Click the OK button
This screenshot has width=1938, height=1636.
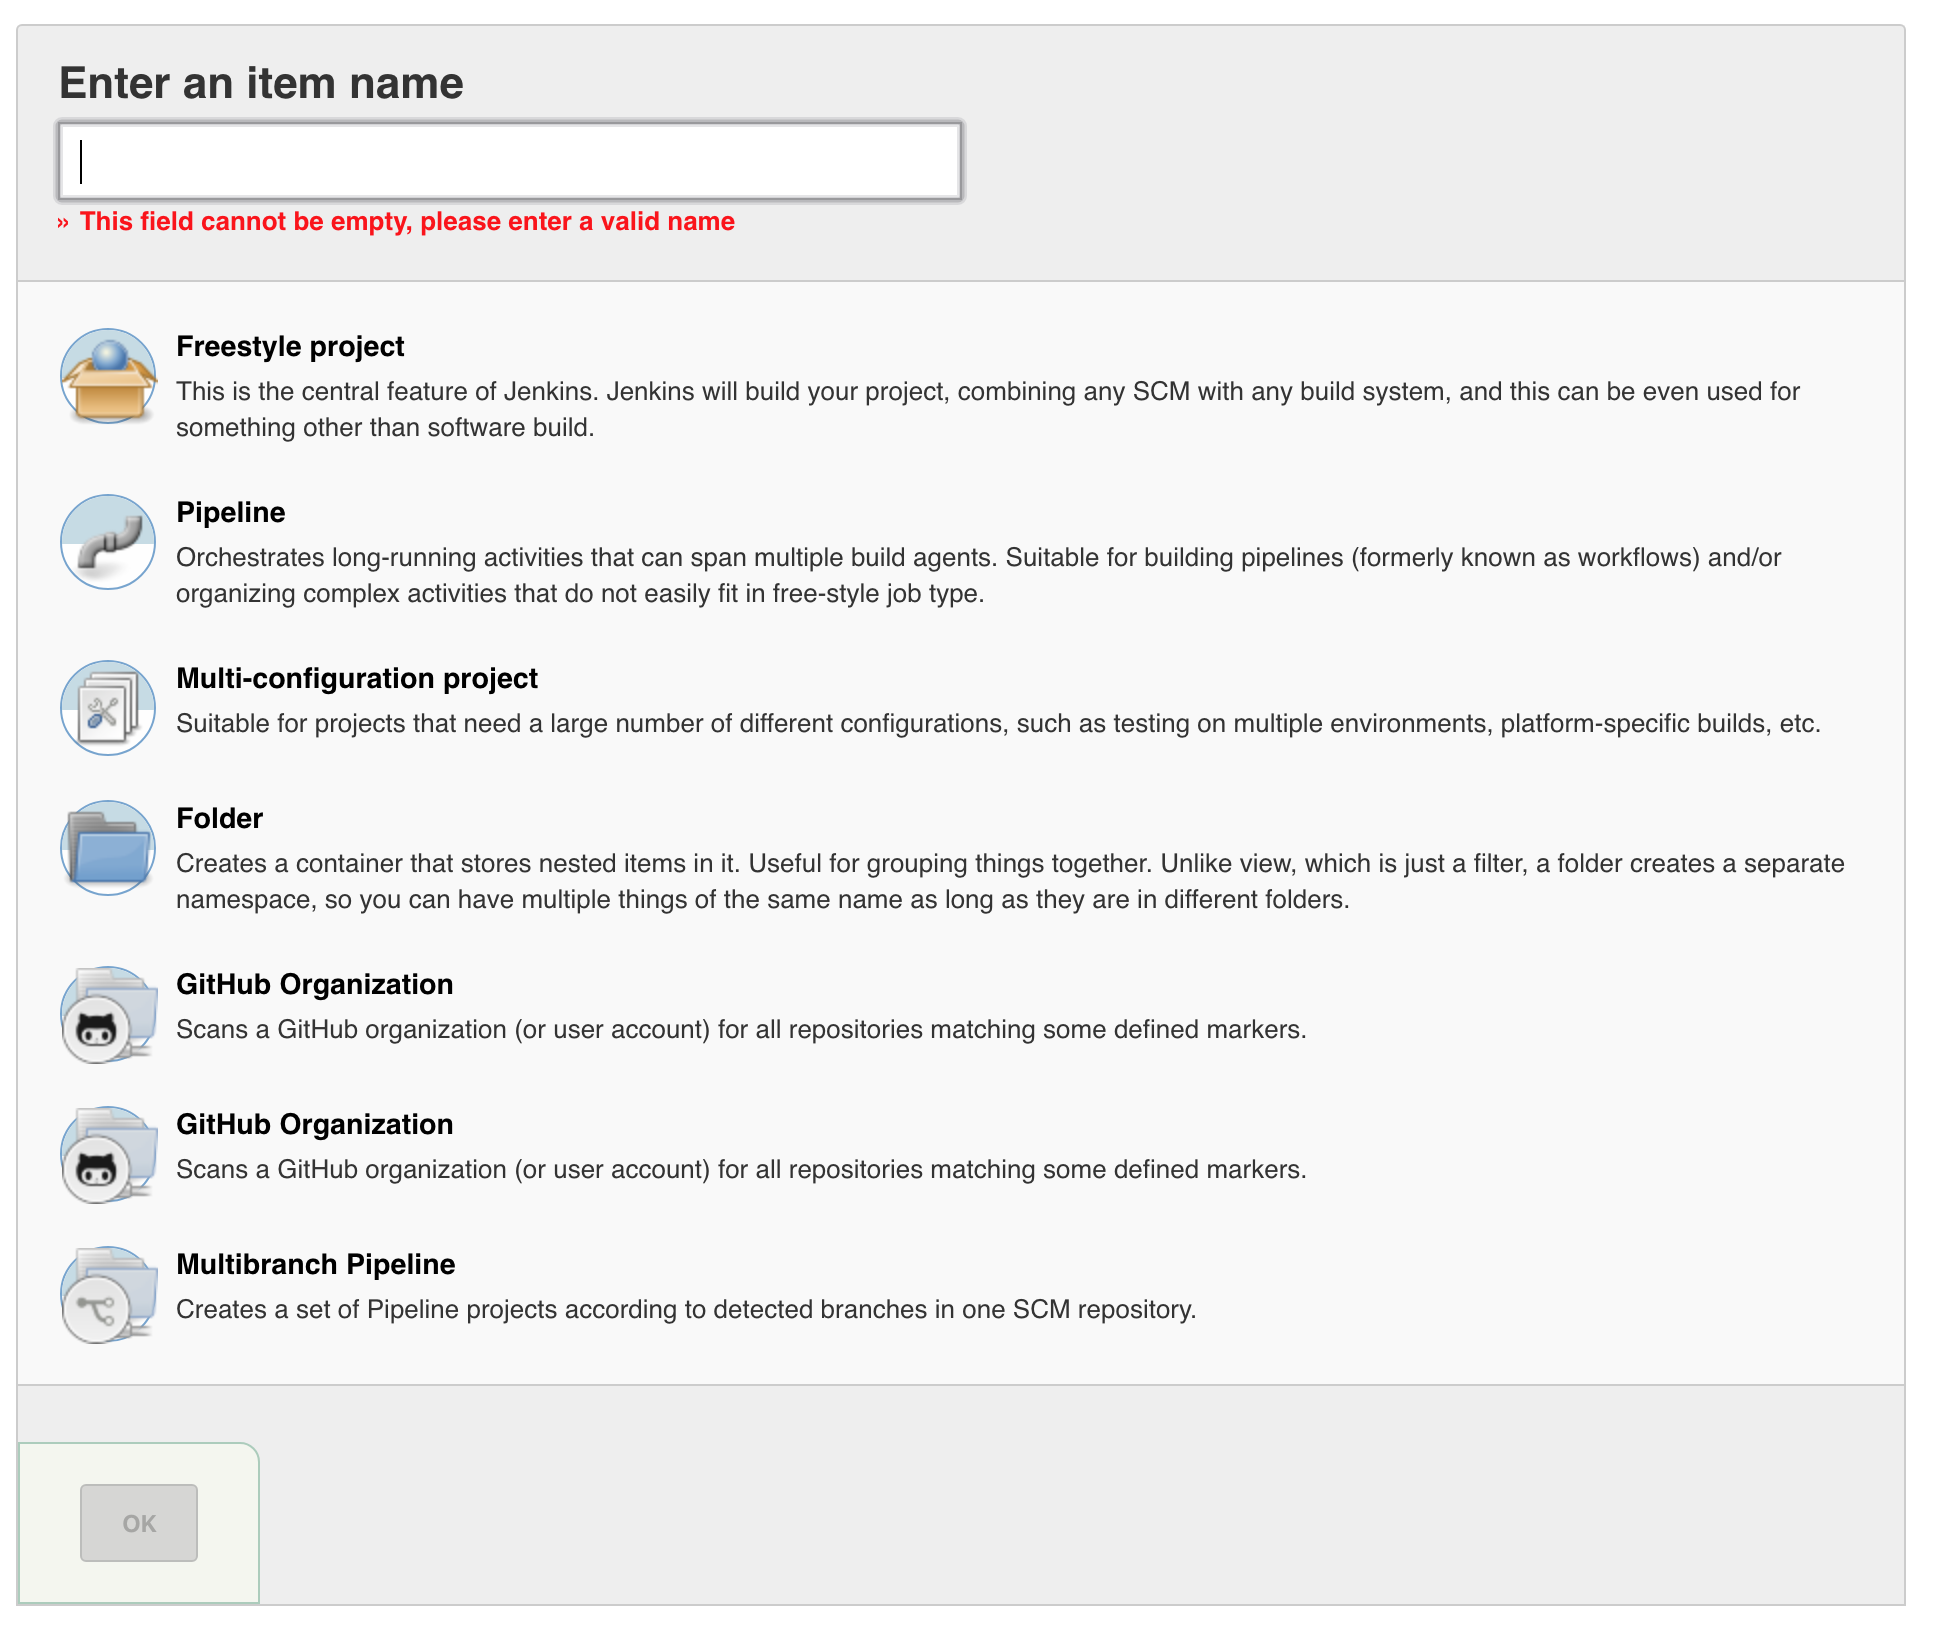[139, 1523]
